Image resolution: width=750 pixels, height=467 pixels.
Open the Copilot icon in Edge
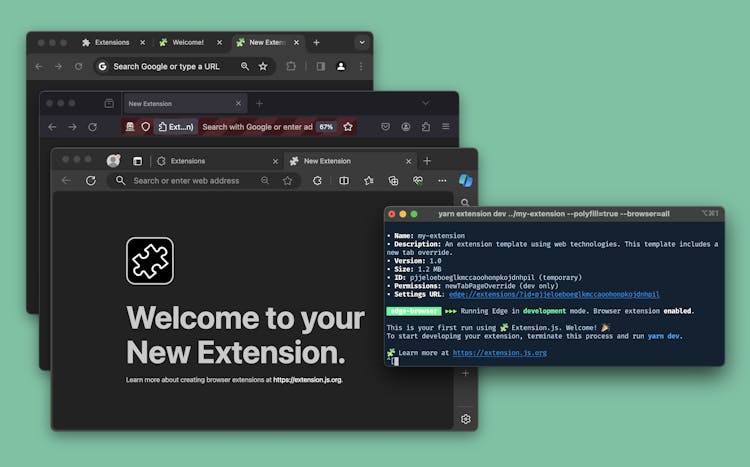point(466,180)
